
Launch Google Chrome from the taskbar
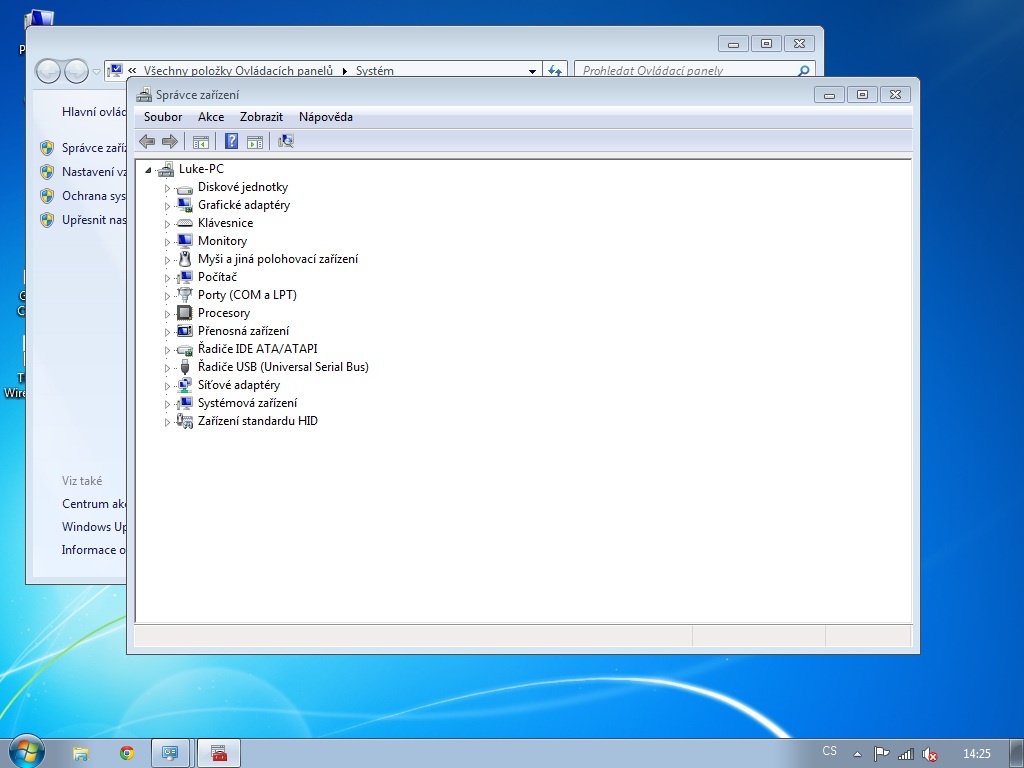click(127, 754)
